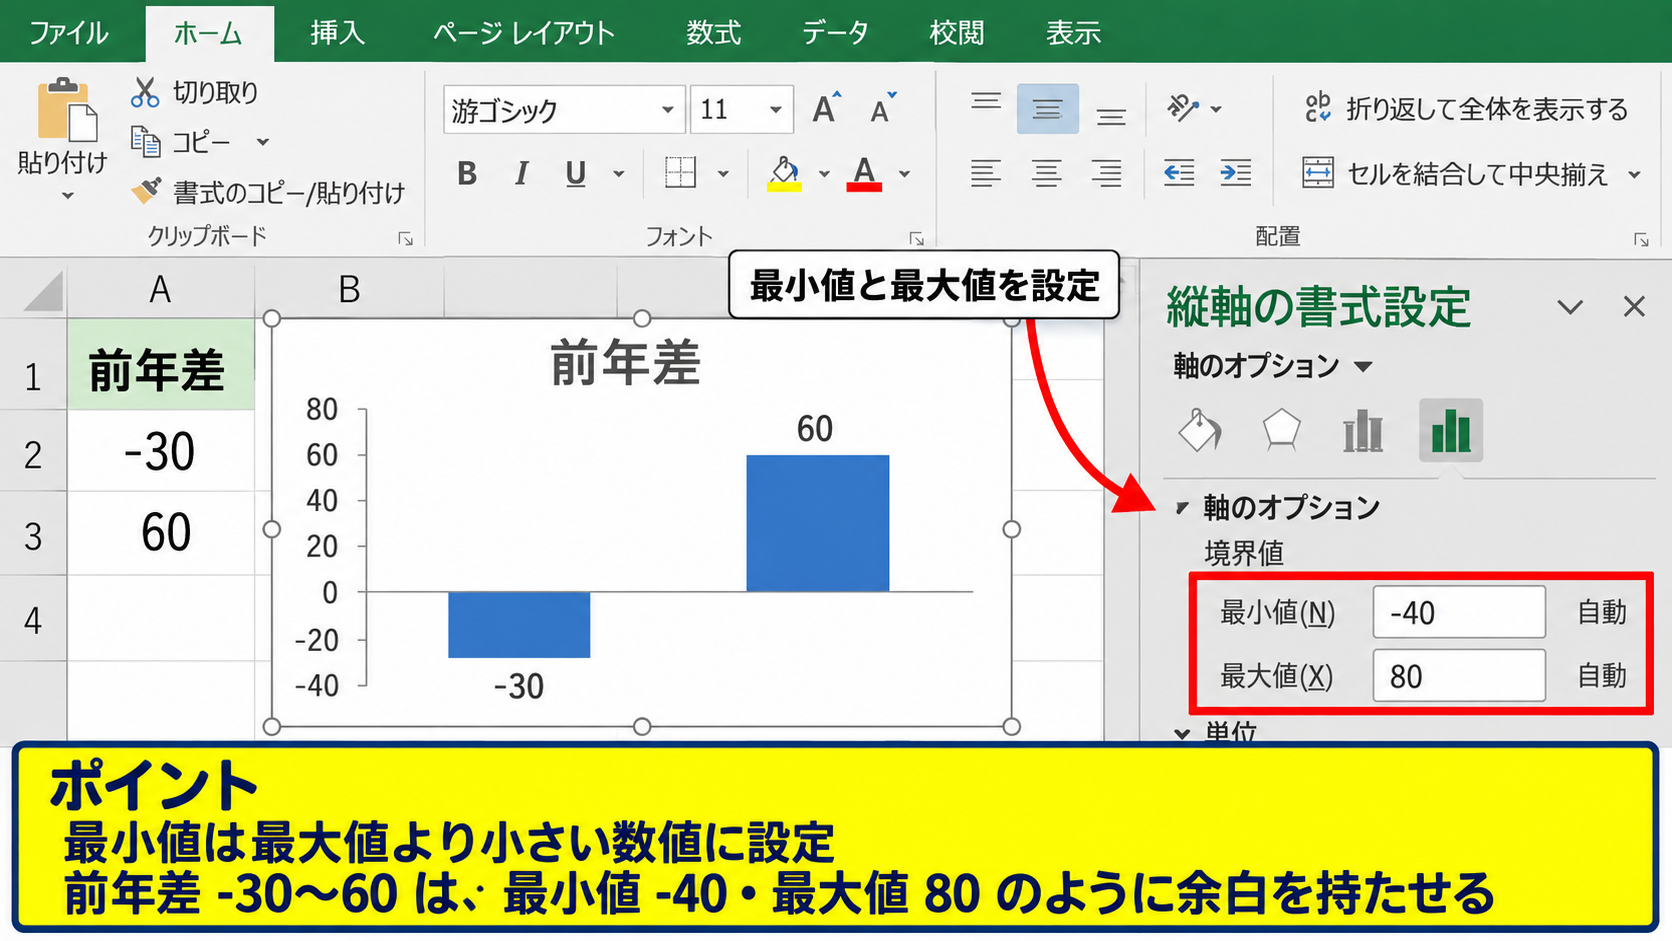1672x941 pixels.
Task: Open the font color dropdown arrow
Action: point(904,174)
